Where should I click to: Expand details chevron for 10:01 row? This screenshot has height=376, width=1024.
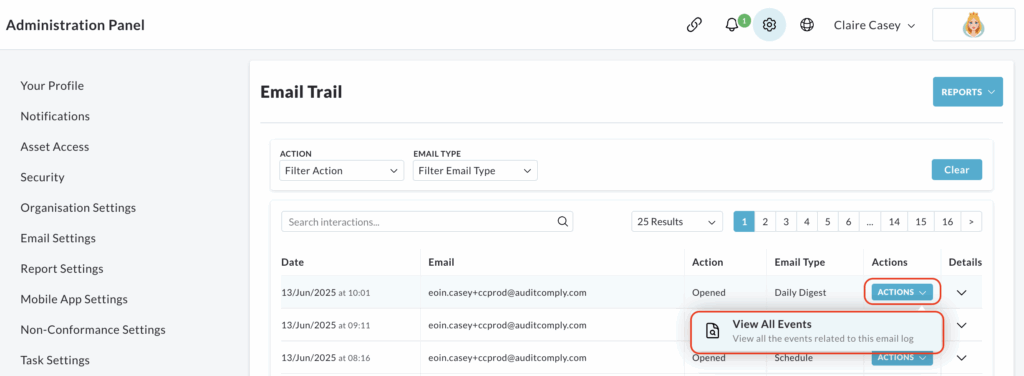[961, 292]
